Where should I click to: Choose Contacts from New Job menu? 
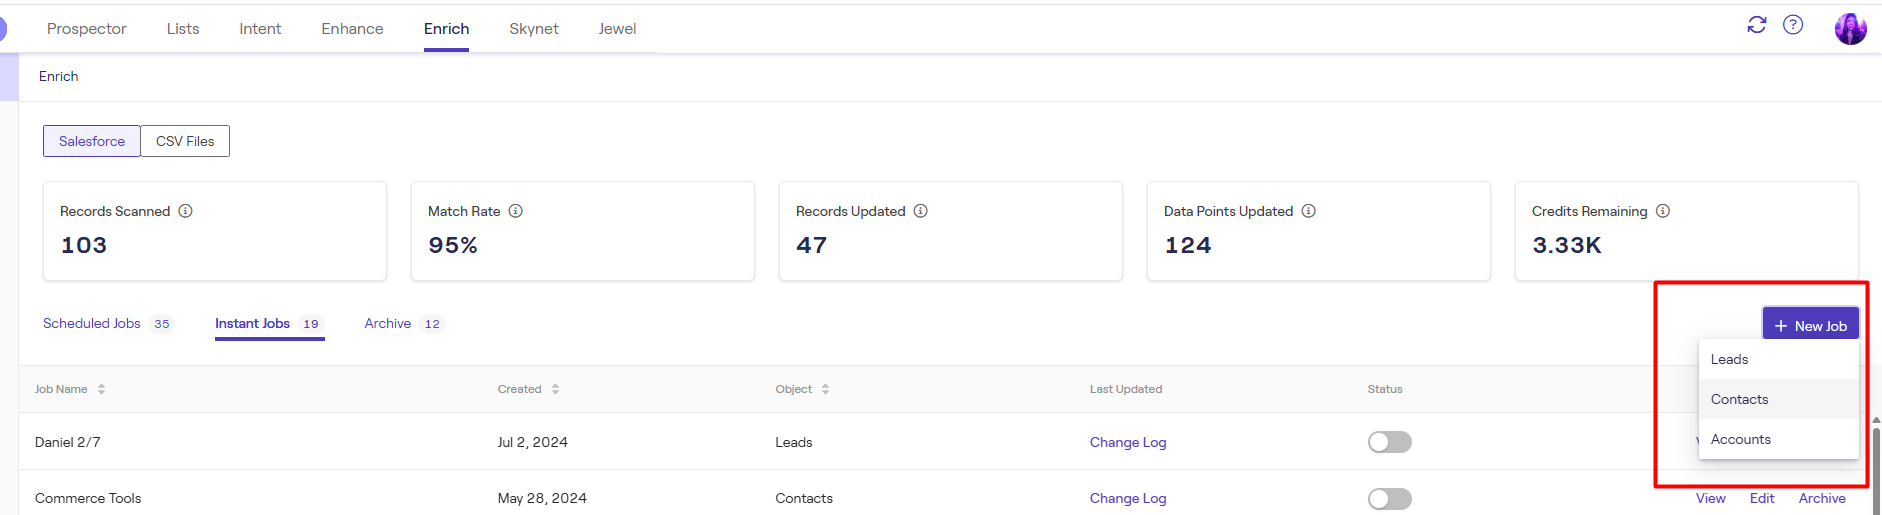tap(1739, 399)
